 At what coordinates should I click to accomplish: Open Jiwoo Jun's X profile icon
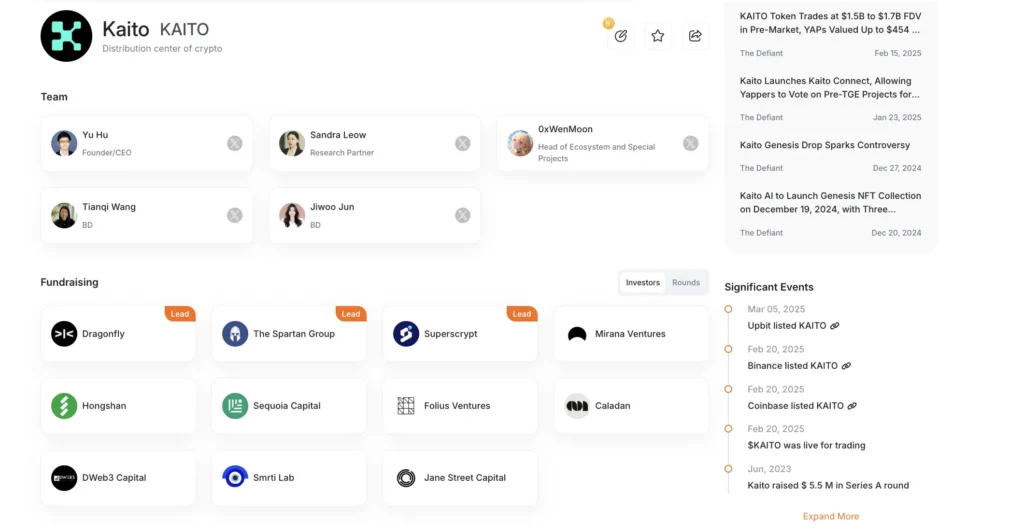462,216
